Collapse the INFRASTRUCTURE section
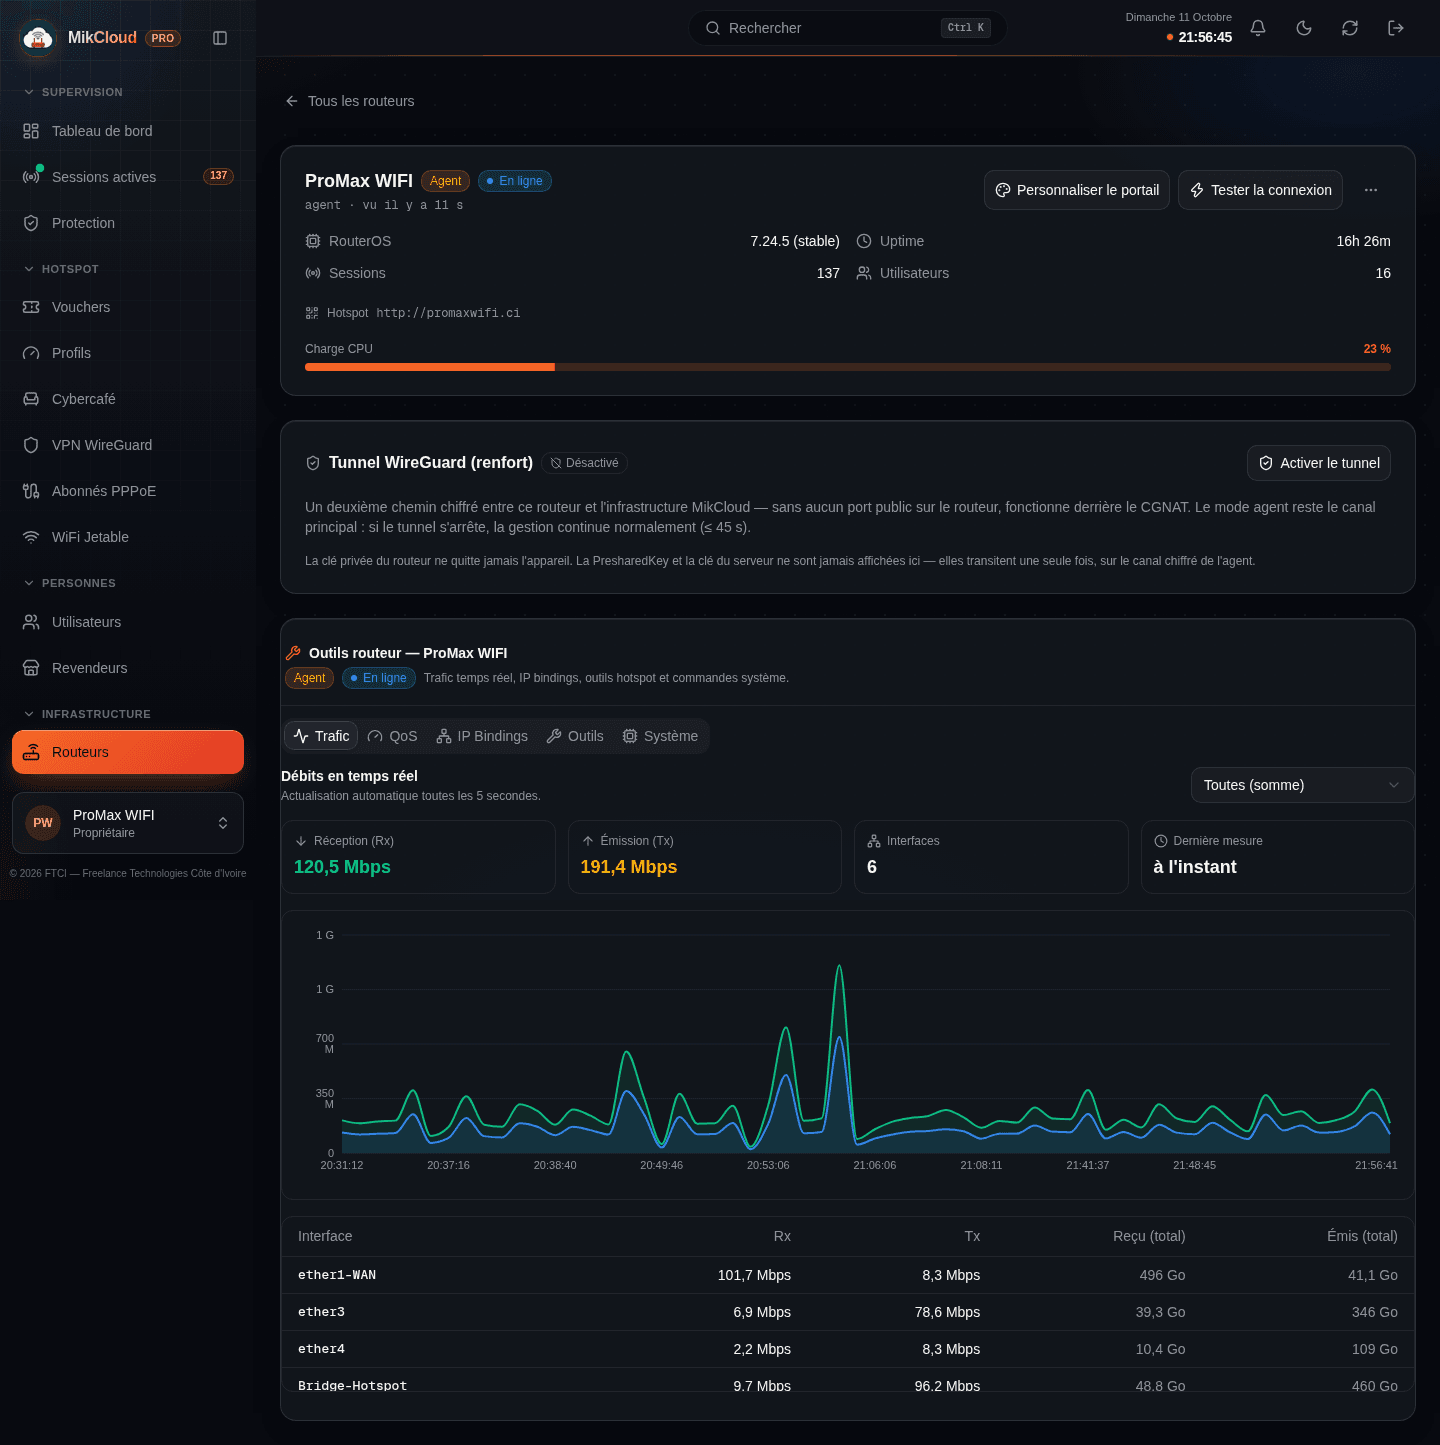The height and width of the screenshot is (1445, 1440). click(x=87, y=714)
